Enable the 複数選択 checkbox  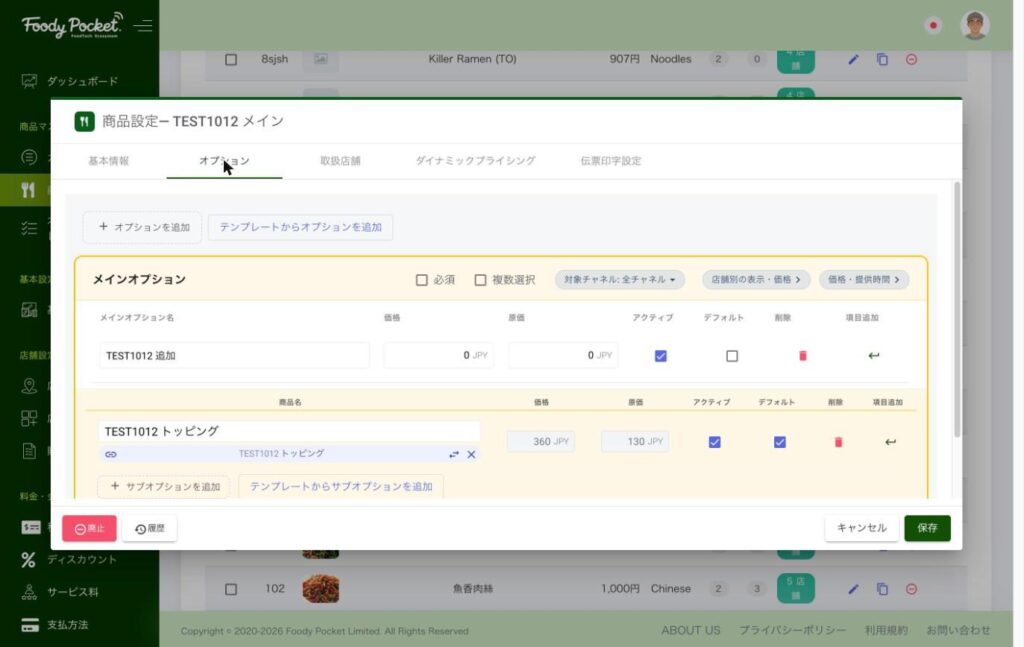point(480,280)
